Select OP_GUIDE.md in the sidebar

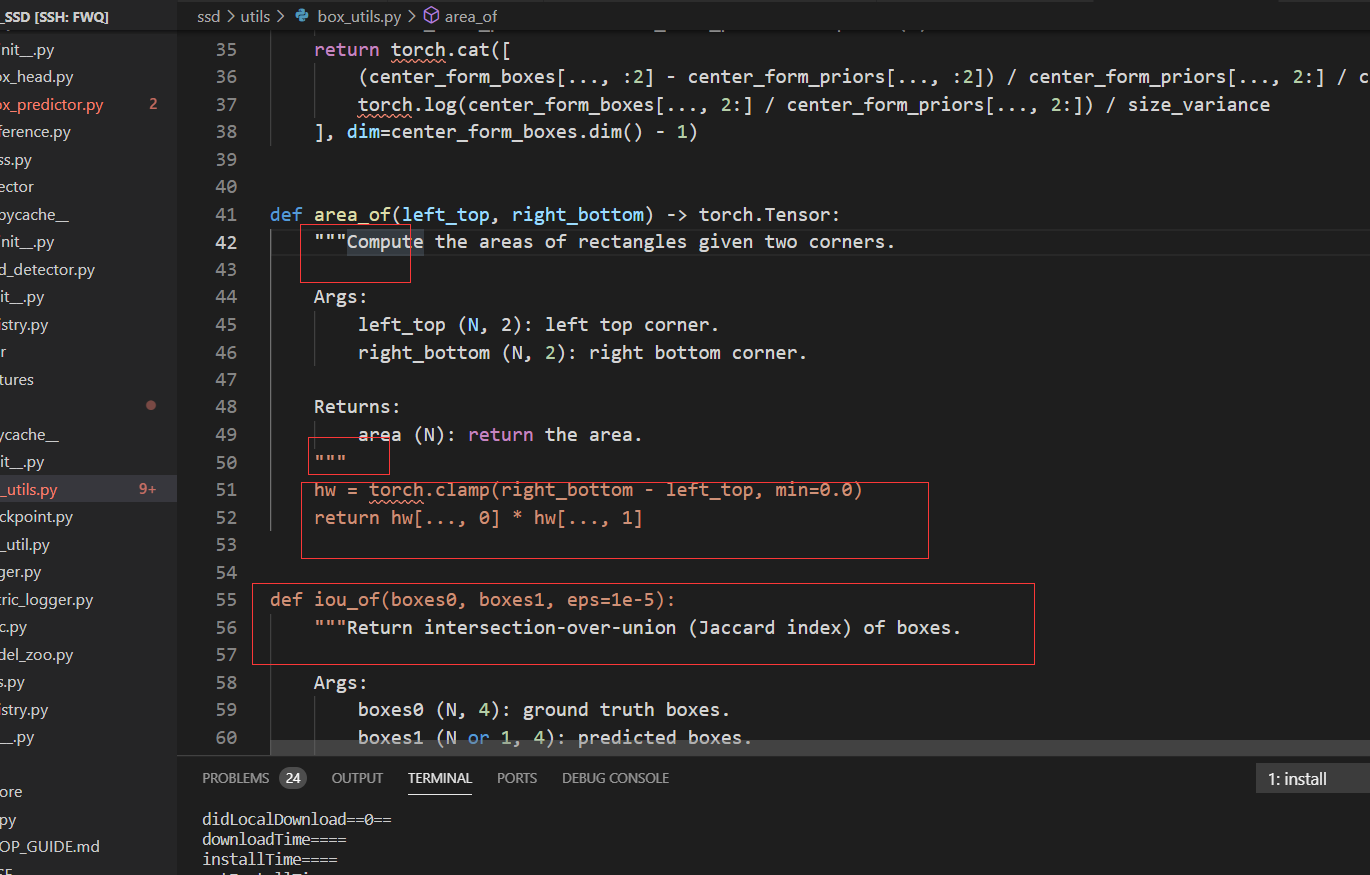[50, 846]
